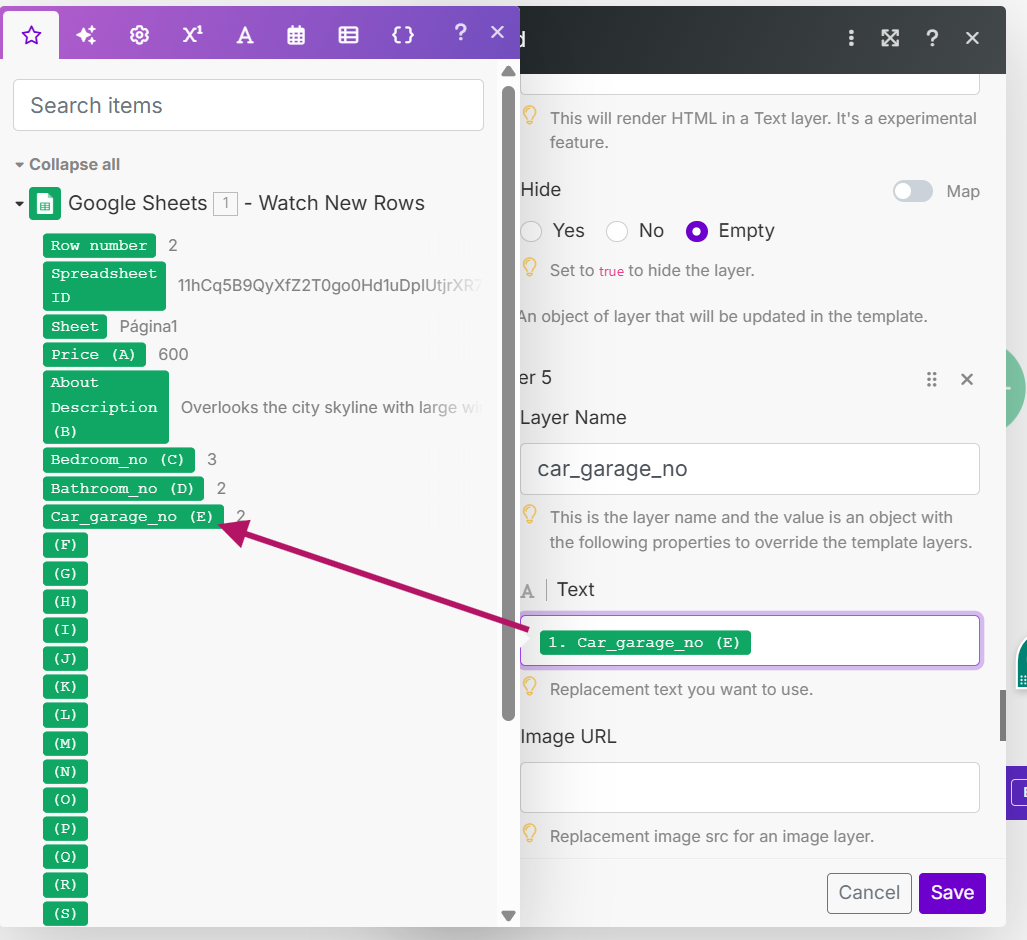Insert the (K) column variable
Screen dimensions: 1027x940
pyautogui.click(x=65, y=686)
